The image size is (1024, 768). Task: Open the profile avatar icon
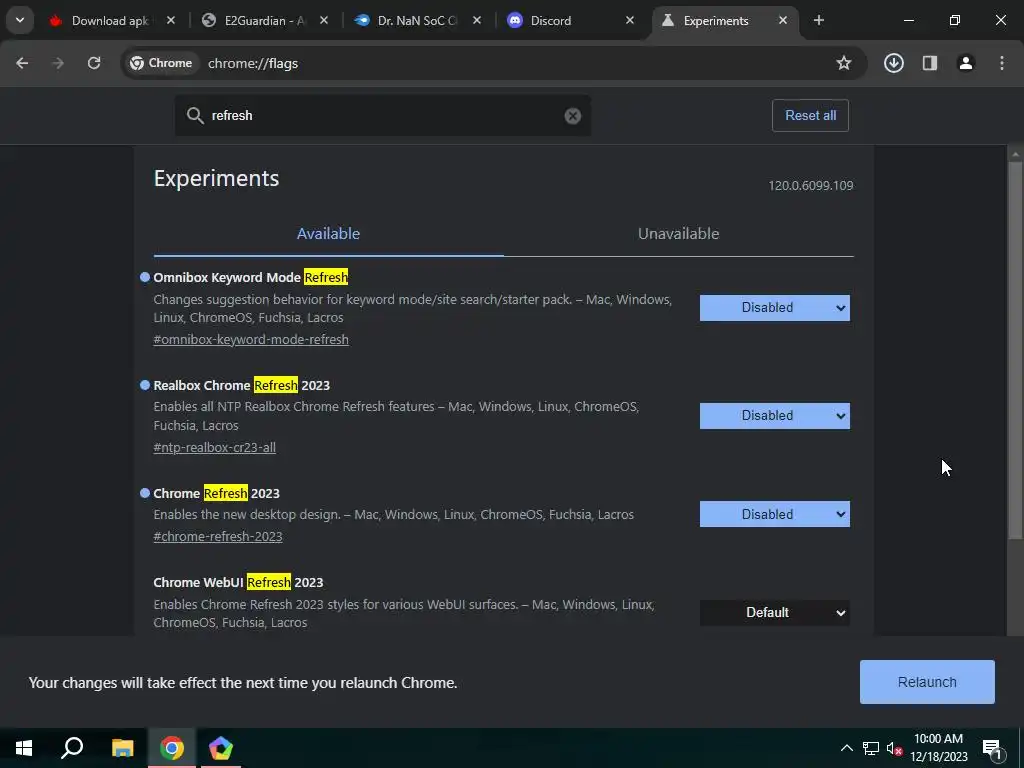(x=966, y=63)
